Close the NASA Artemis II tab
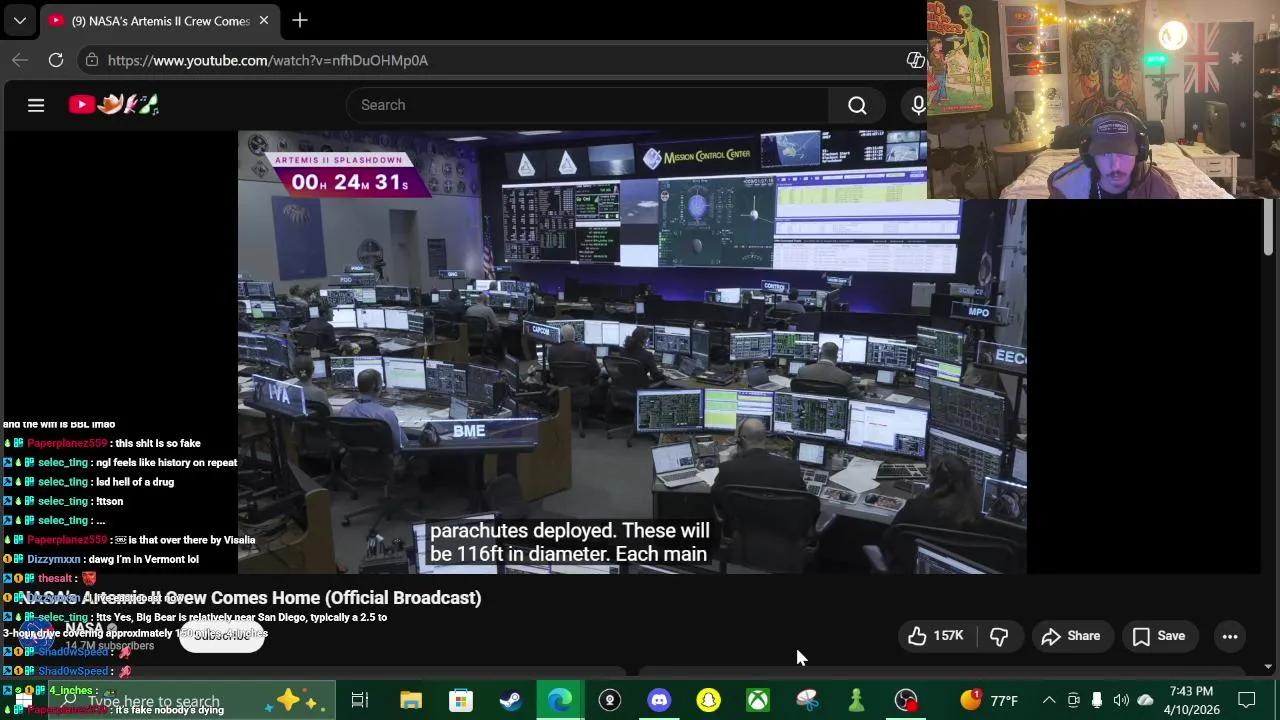This screenshot has height=720, width=1280. tap(264, 20)
